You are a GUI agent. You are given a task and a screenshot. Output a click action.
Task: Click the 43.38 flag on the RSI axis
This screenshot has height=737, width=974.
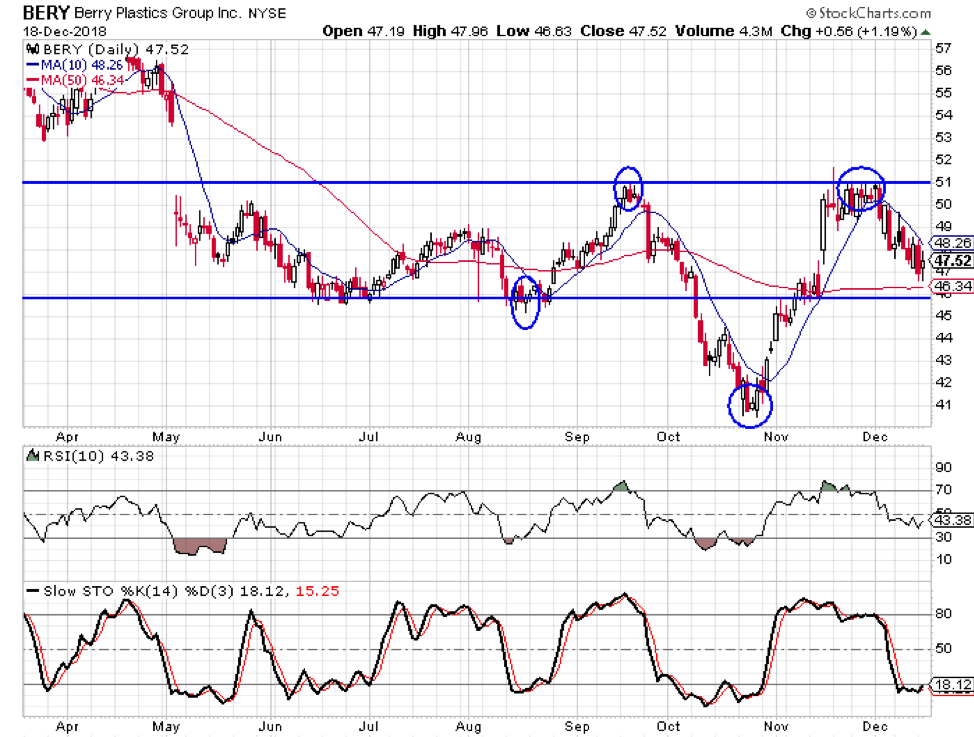[x=951, y=520]
